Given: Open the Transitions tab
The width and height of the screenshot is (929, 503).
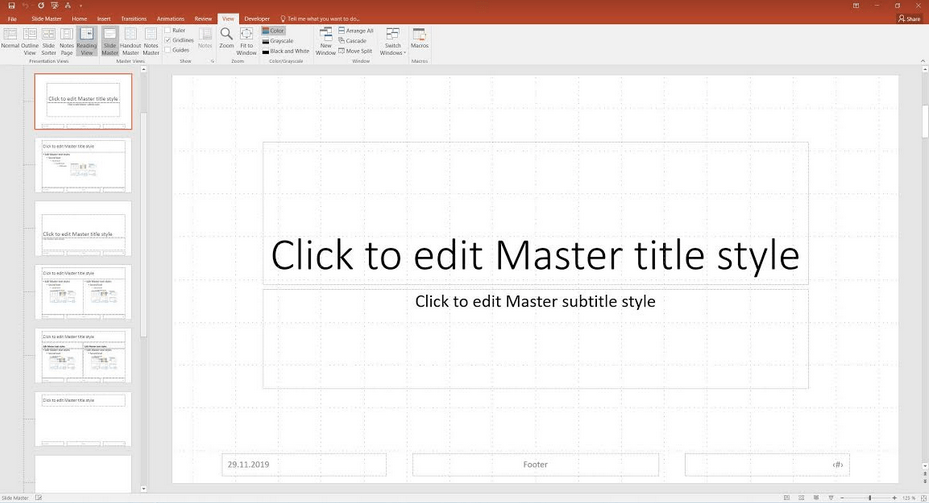Looking at the screenshot, I should pos(134,18).
